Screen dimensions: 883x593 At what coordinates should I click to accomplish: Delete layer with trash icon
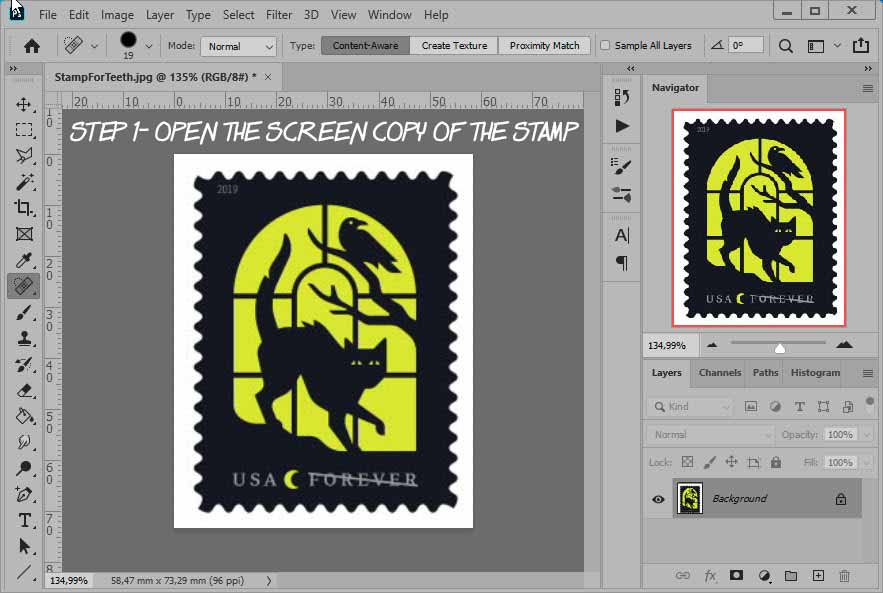coord(844,576)
